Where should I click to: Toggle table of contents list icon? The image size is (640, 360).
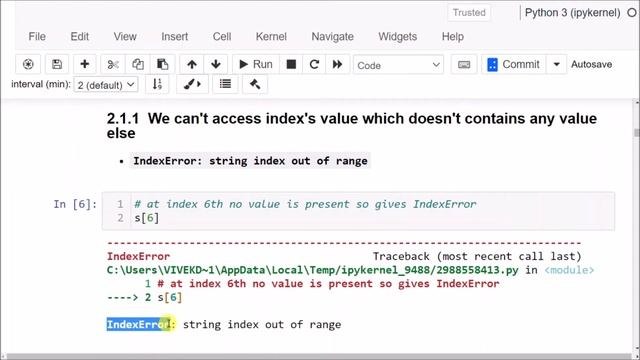pos(225,84)
